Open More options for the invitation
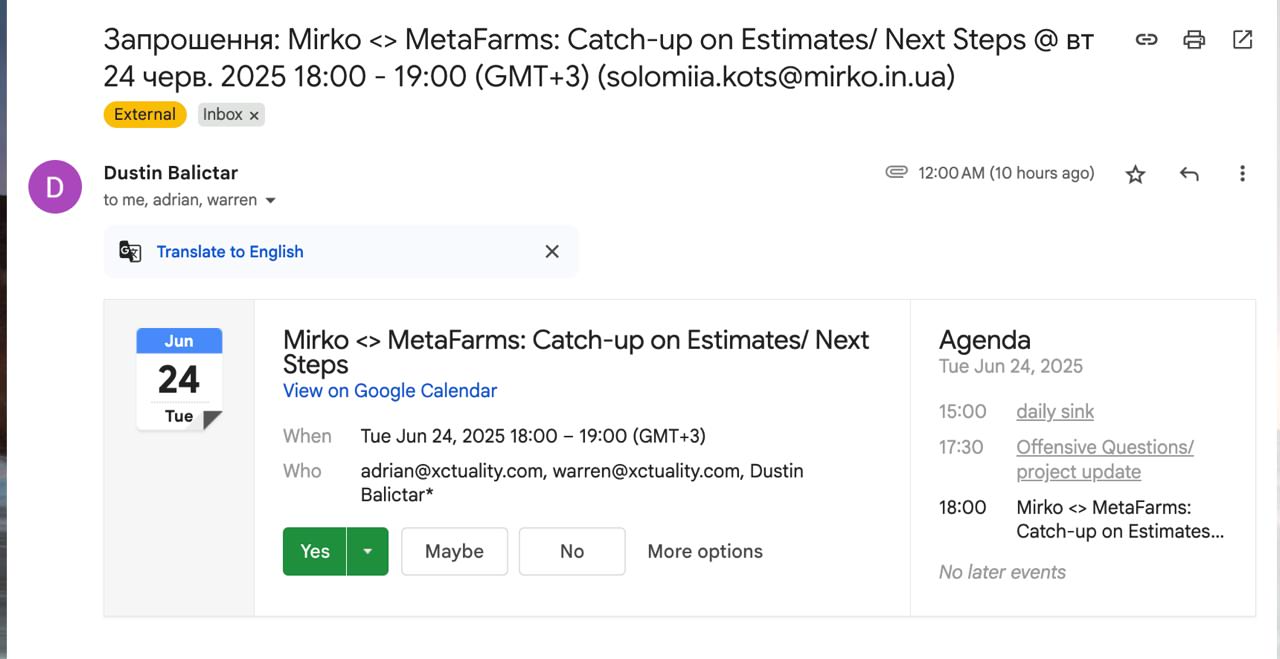Screen dimensions: 1280x659 pos(705,552)
